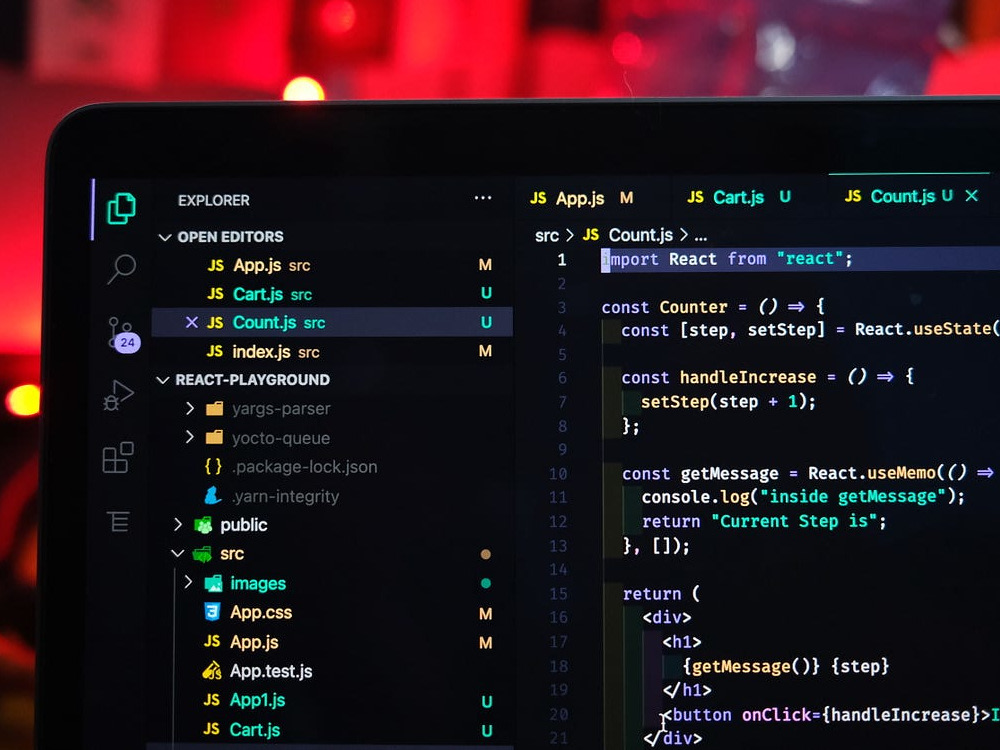Open App1.js in the file tree
This screenshot has width=1000, height=750.
point(257,700)
